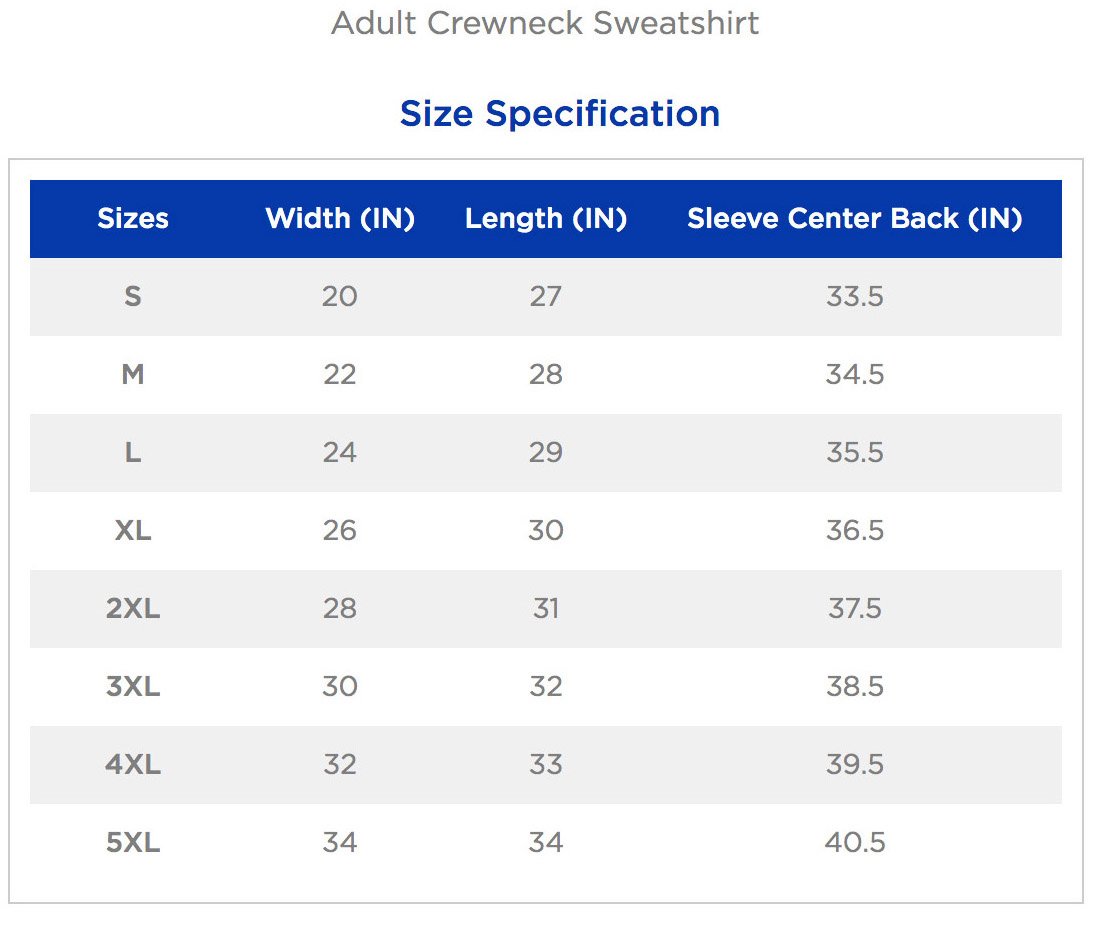Select the "Length (IN)" column header
1100x925 pixels.
546,218
